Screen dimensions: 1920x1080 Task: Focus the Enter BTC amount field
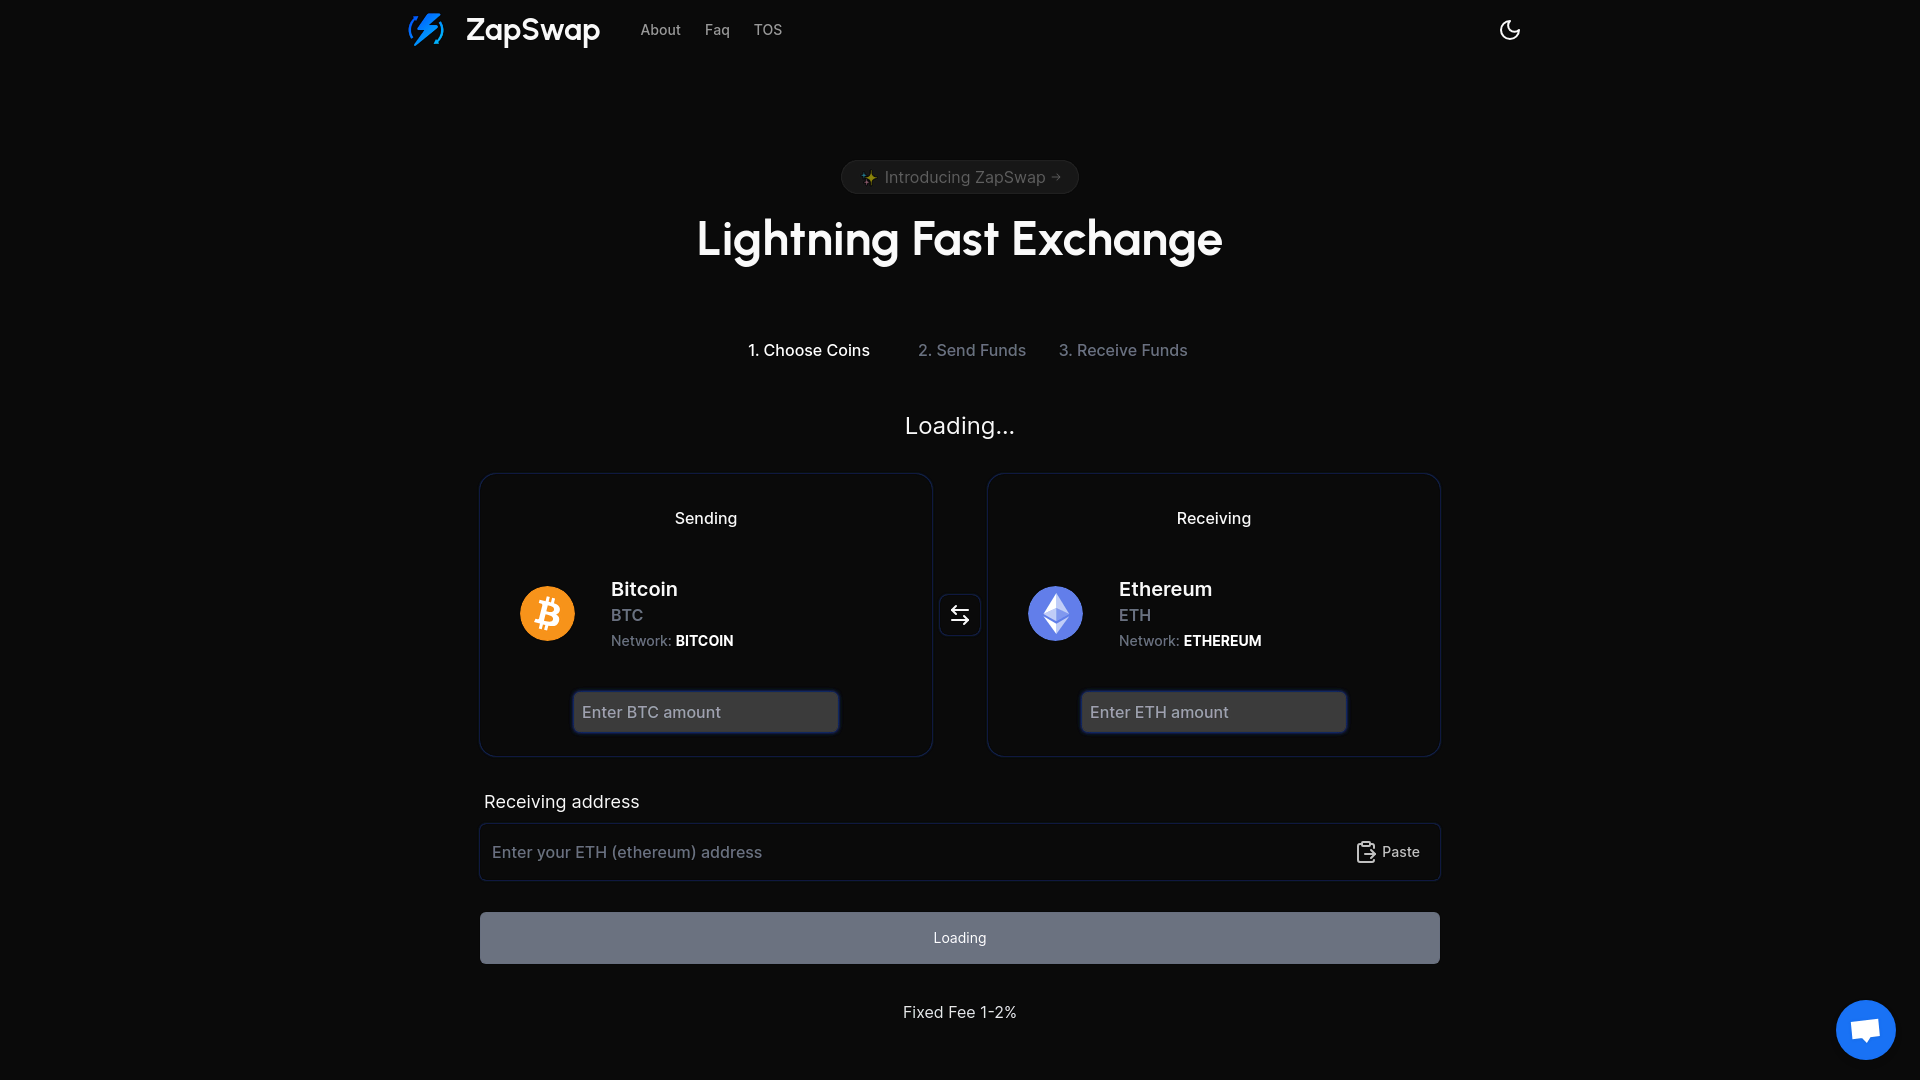pos(705,712)
